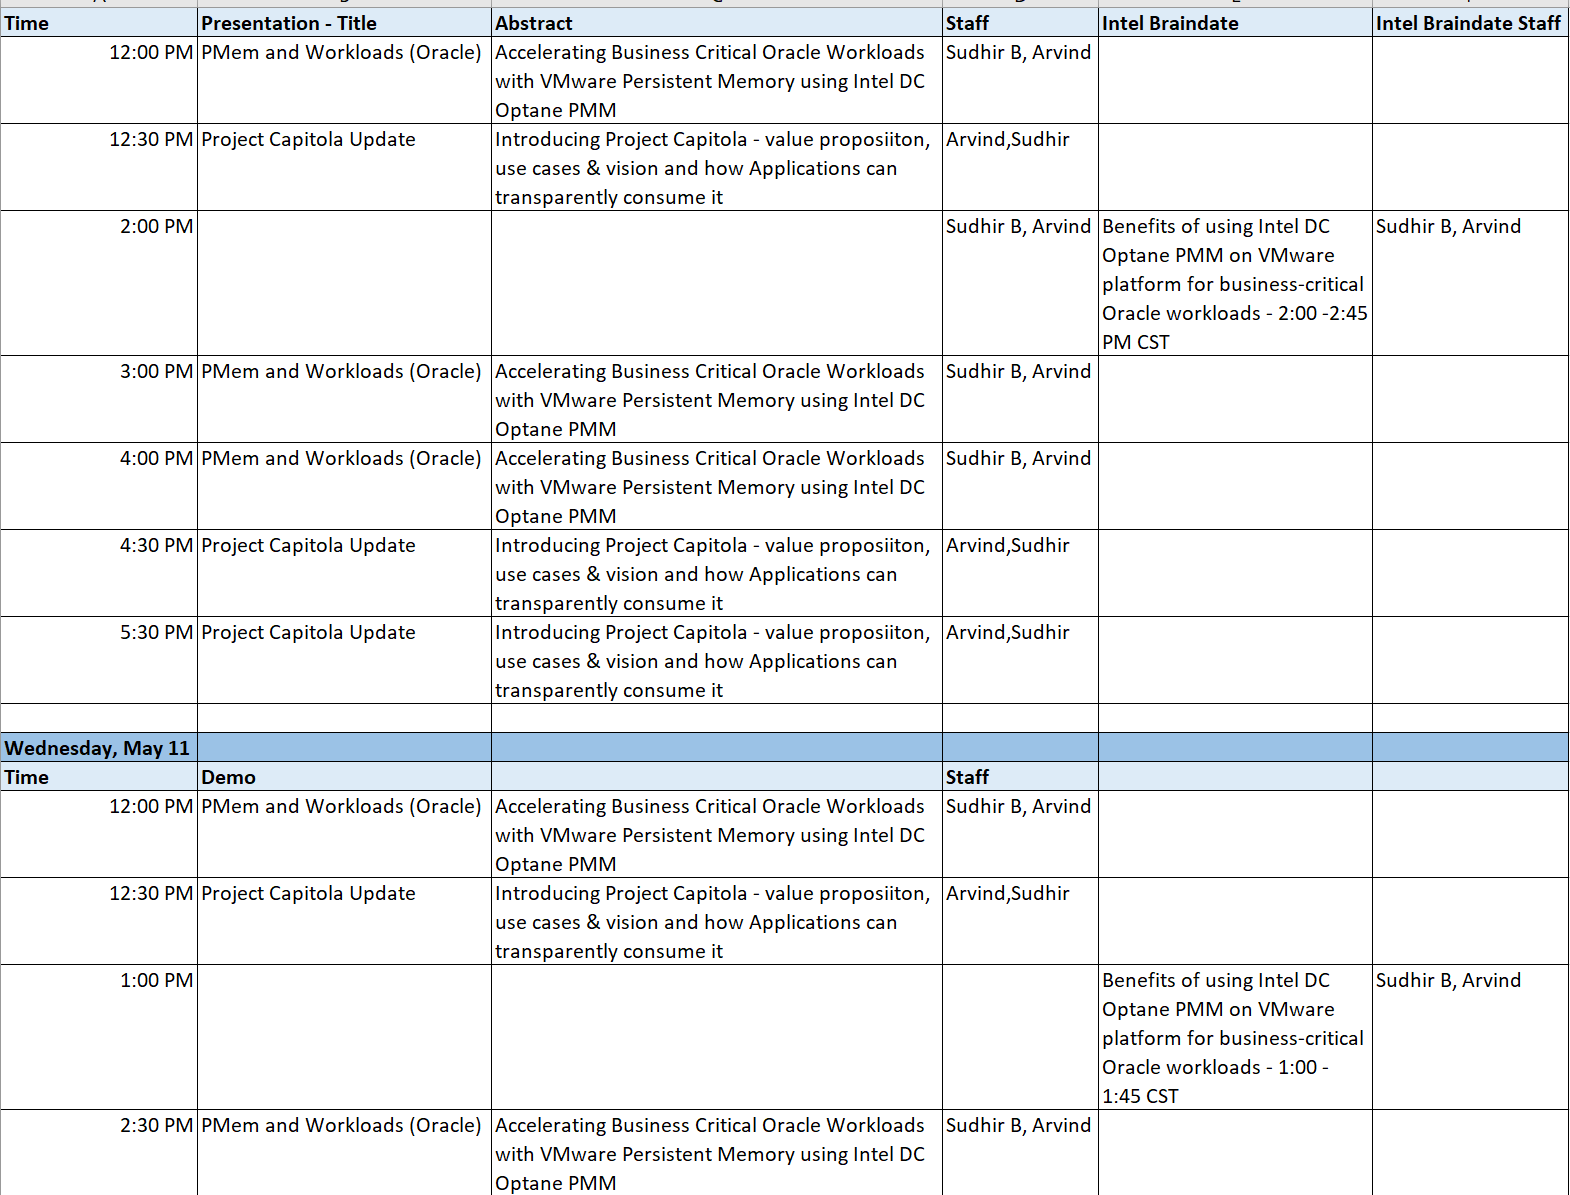1570x1195 pixels.
Task: Click 'Arvind,Sudhir' in Wednesday's 12:30 PM row
Action: pyautogui.click(x=1020, y=921)
